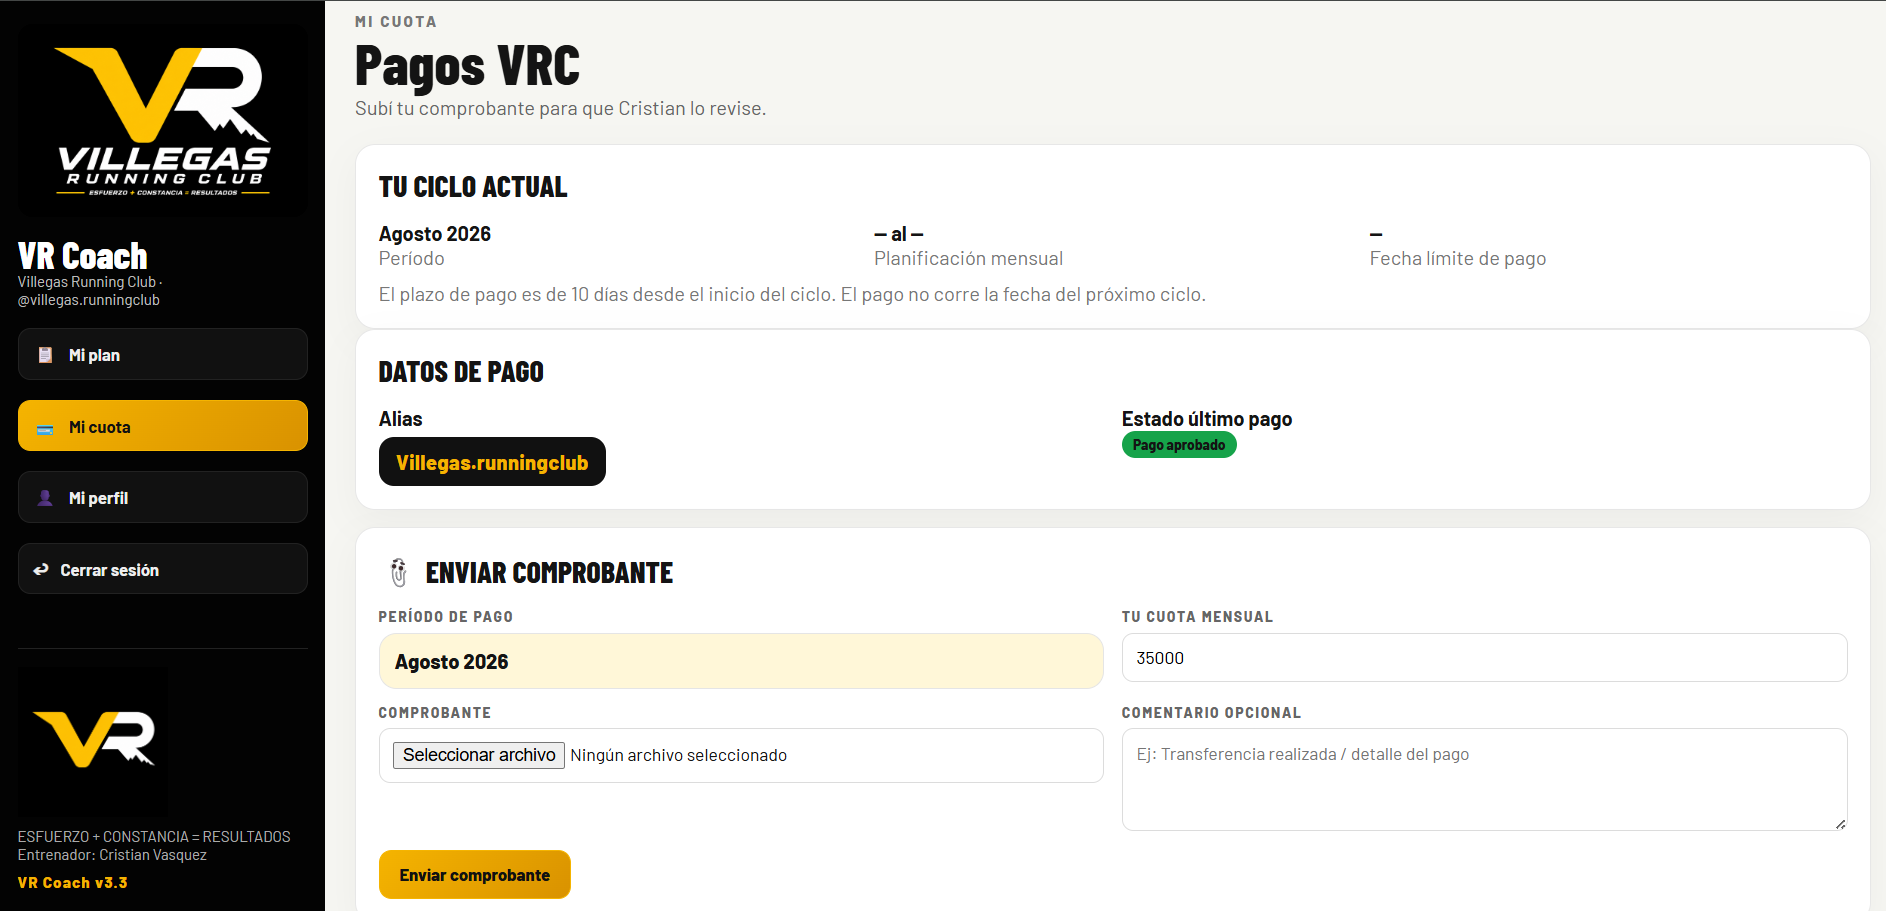This screenshot has height=911, width=1886.
Task: Click the person icon beside Mi perfil
Action: point(45,498)
